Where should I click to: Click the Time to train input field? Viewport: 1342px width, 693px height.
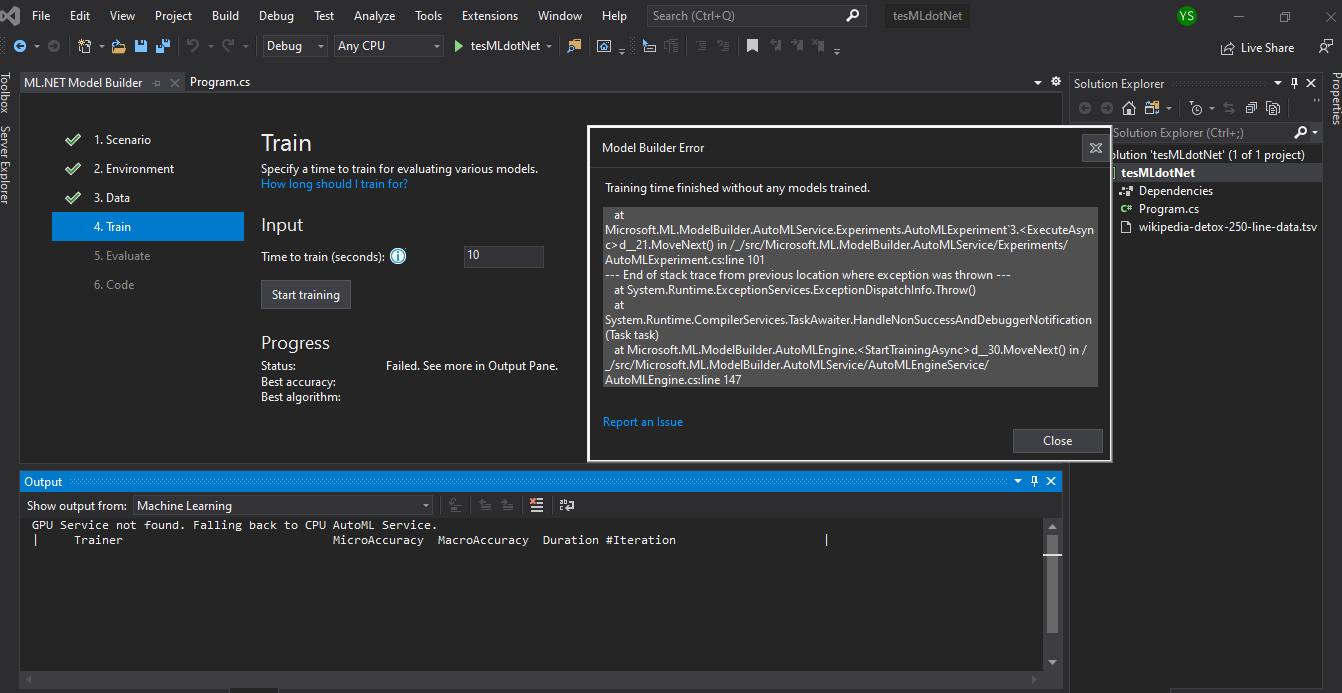coord(503,256)
